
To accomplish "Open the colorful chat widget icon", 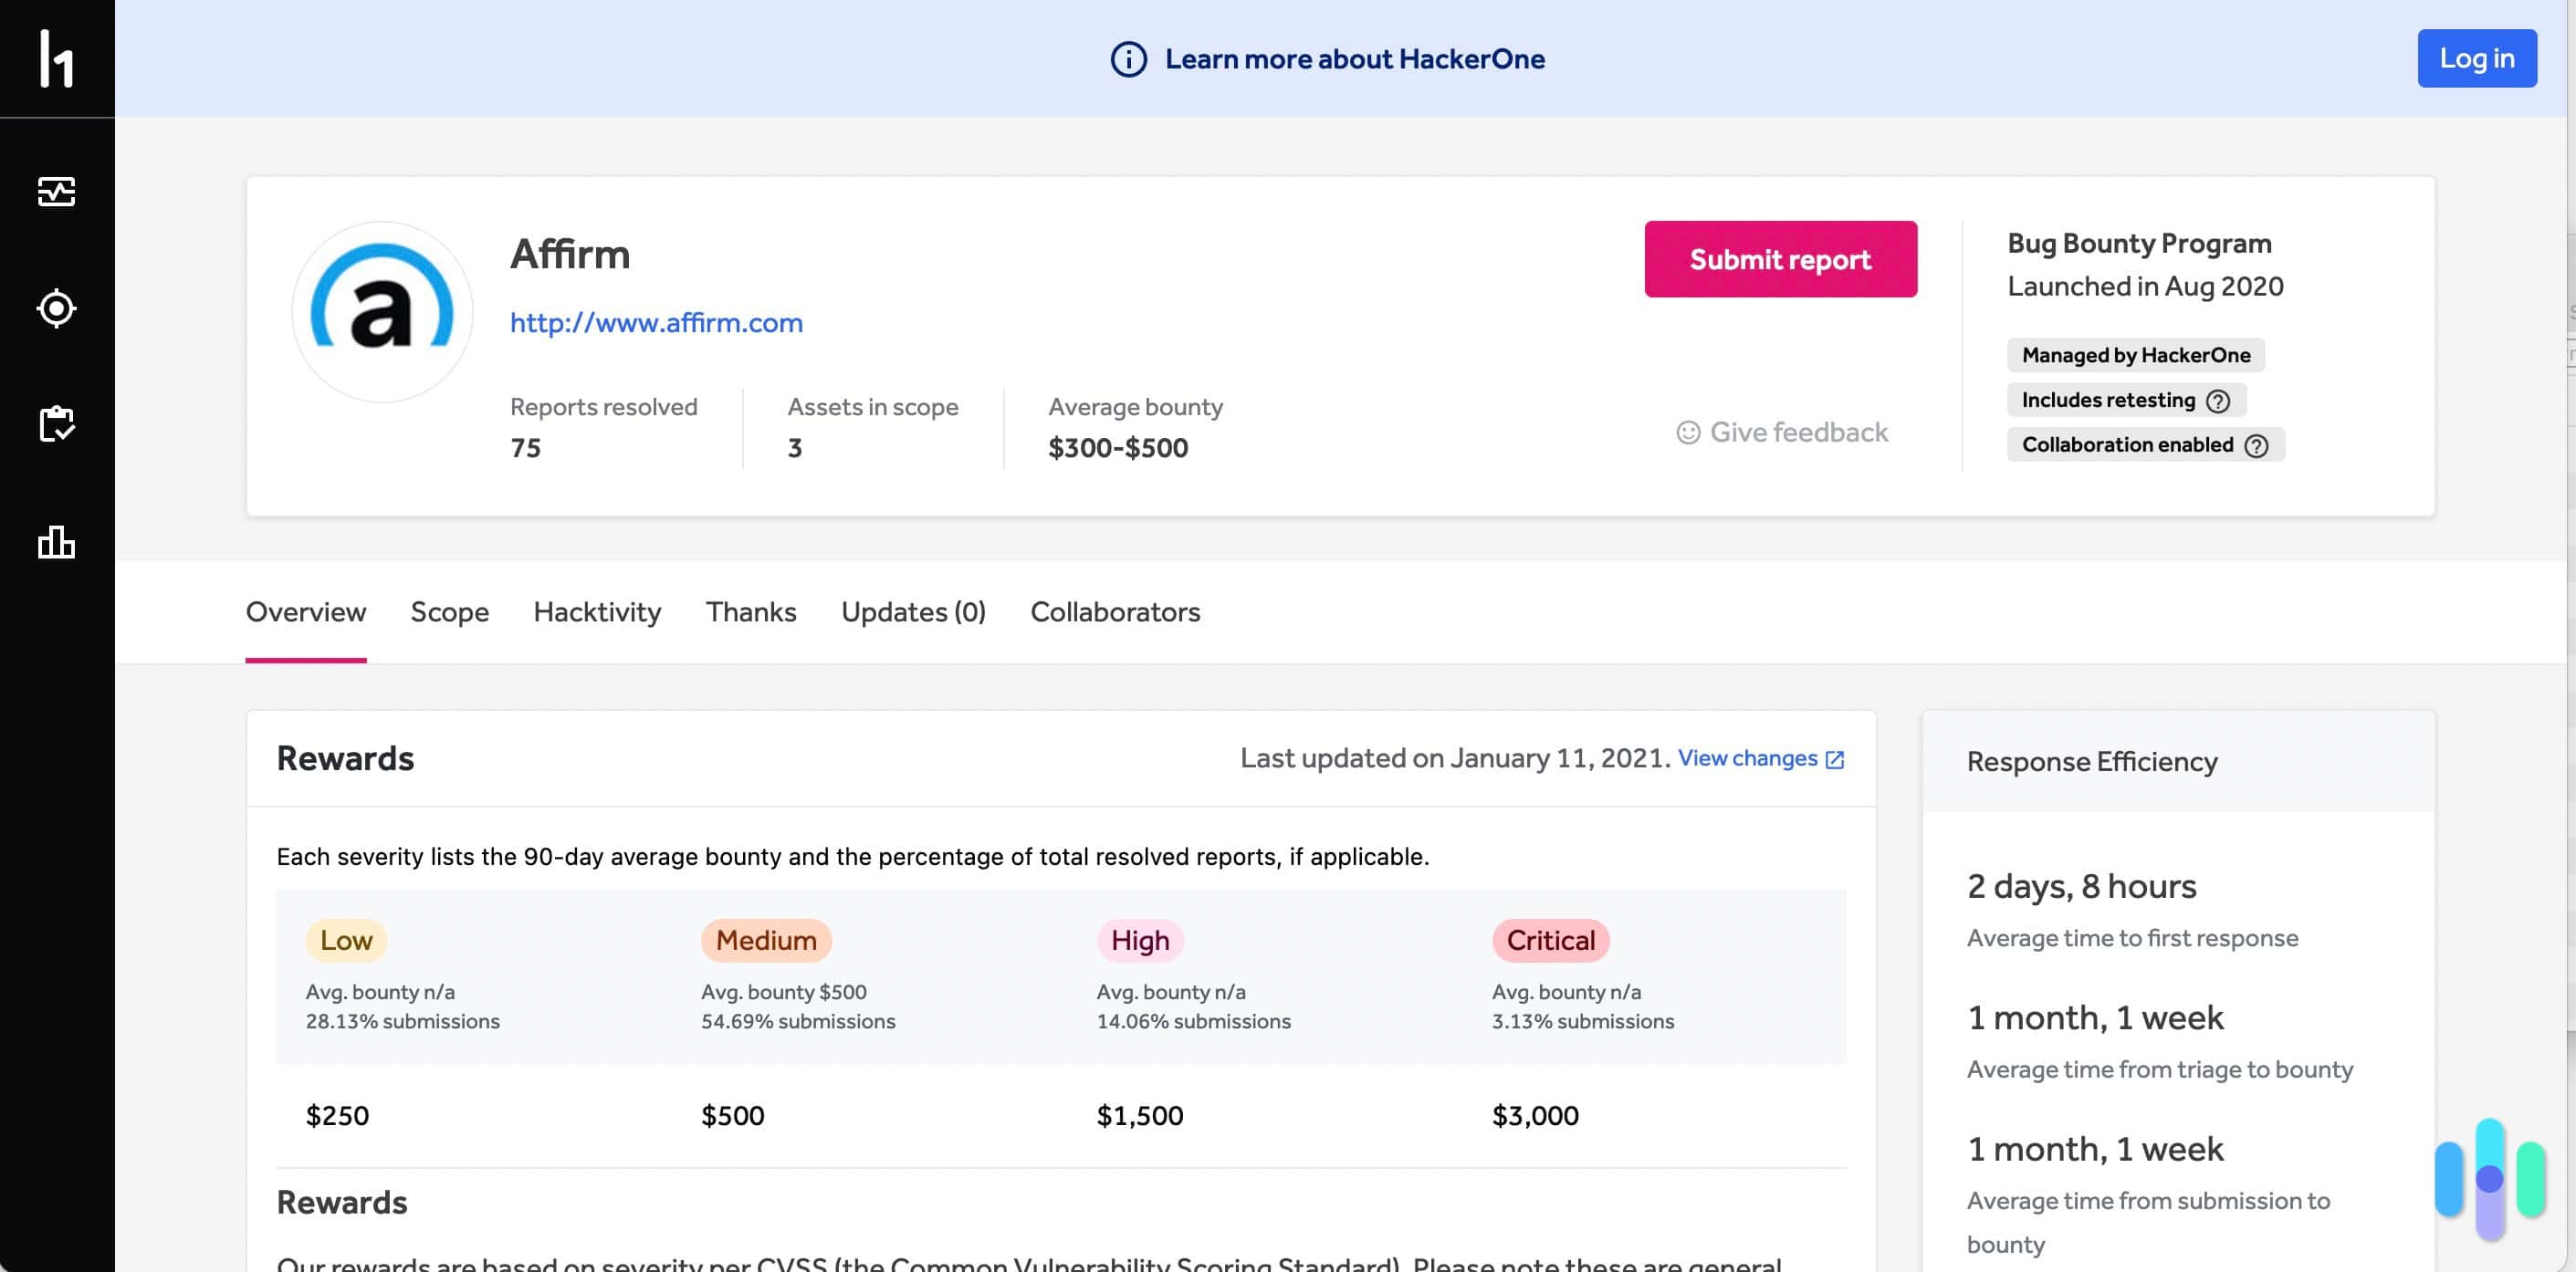I will point(2488,1179).
